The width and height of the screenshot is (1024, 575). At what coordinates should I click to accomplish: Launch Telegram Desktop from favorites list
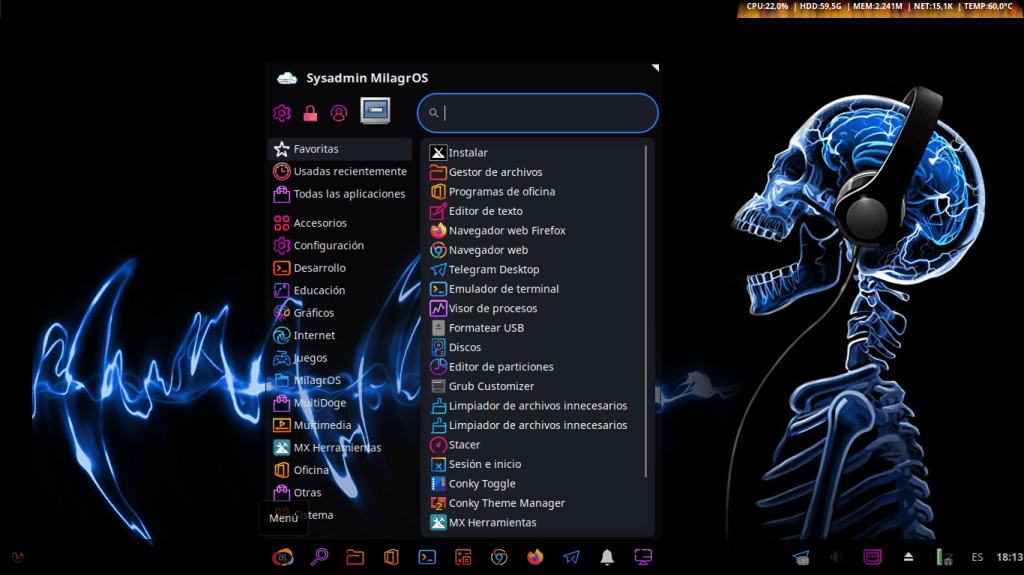493,270
